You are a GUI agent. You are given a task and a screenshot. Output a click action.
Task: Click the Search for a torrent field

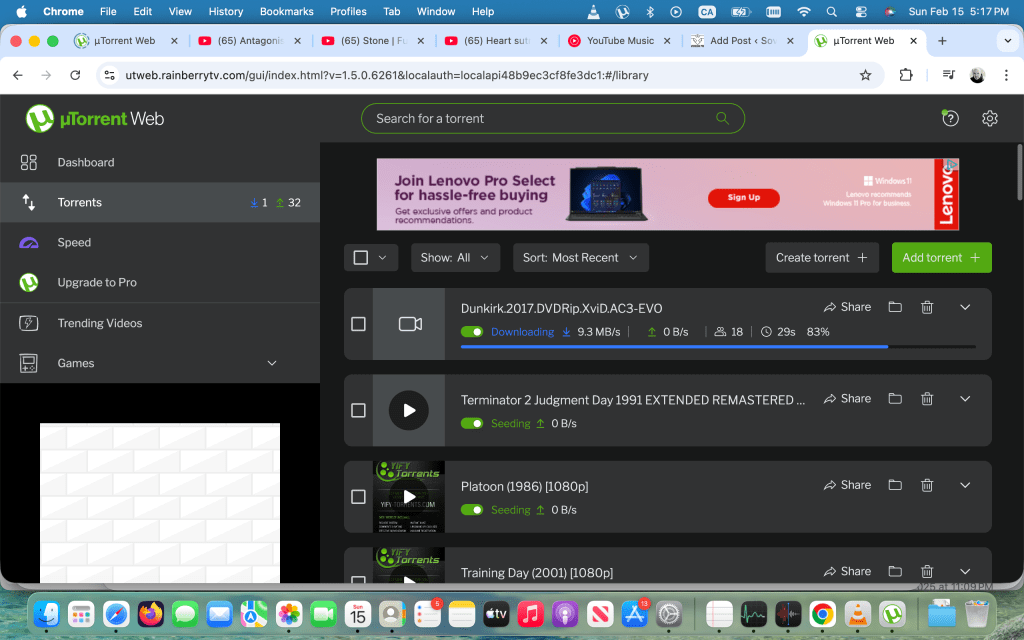pos(540,118)
